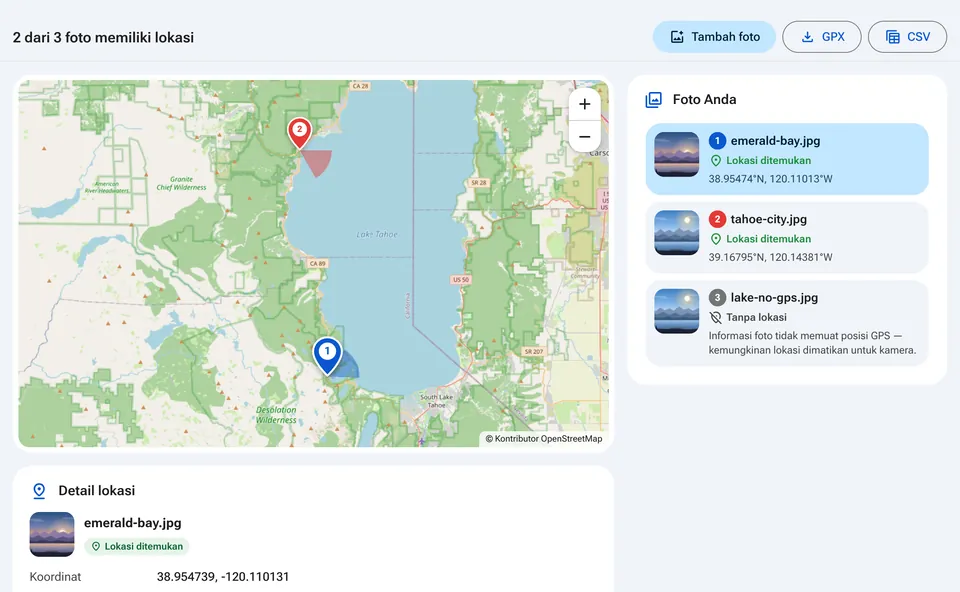Download the GPX file
The height and width of the screenshot is (592, 960).
click(822, 37)
